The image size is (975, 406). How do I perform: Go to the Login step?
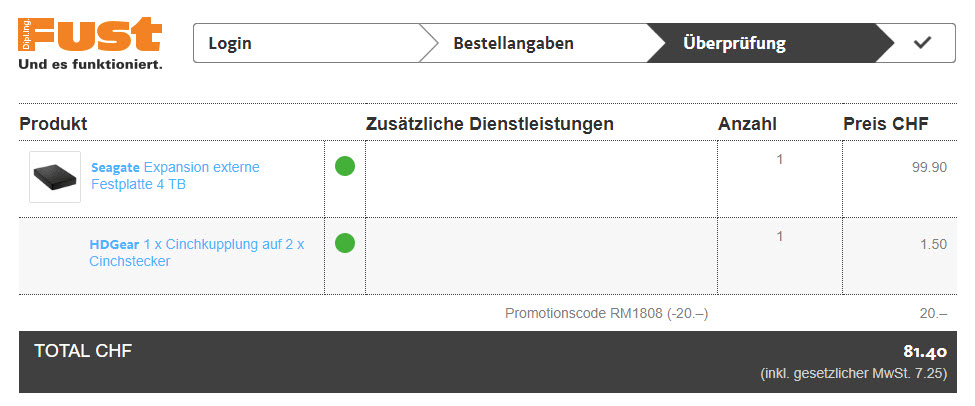230,43
